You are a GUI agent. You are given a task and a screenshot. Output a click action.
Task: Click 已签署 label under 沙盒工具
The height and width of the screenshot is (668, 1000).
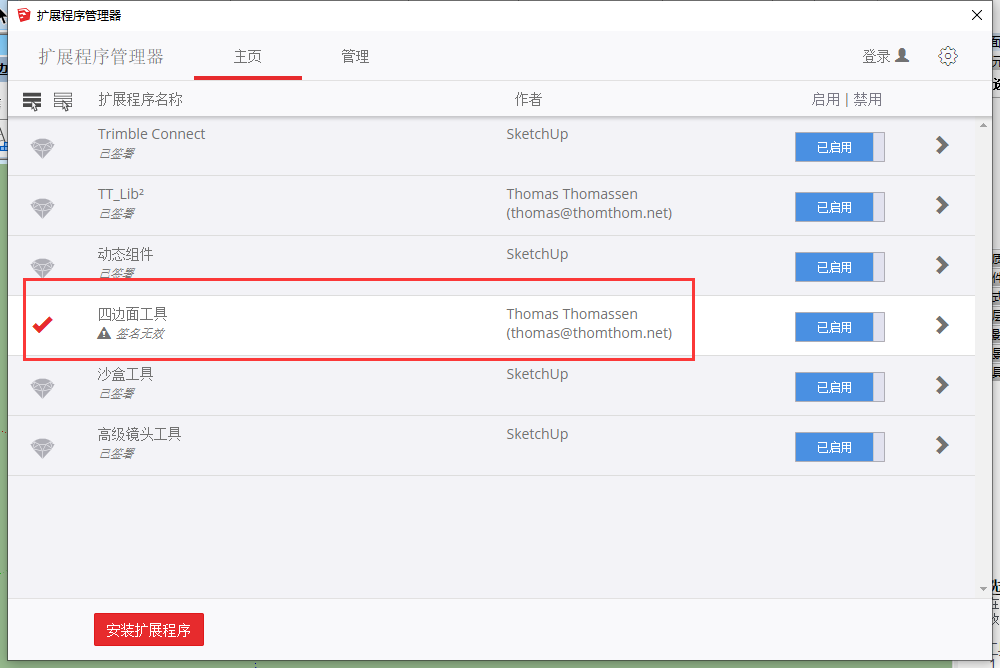click(x=116, y=393)
